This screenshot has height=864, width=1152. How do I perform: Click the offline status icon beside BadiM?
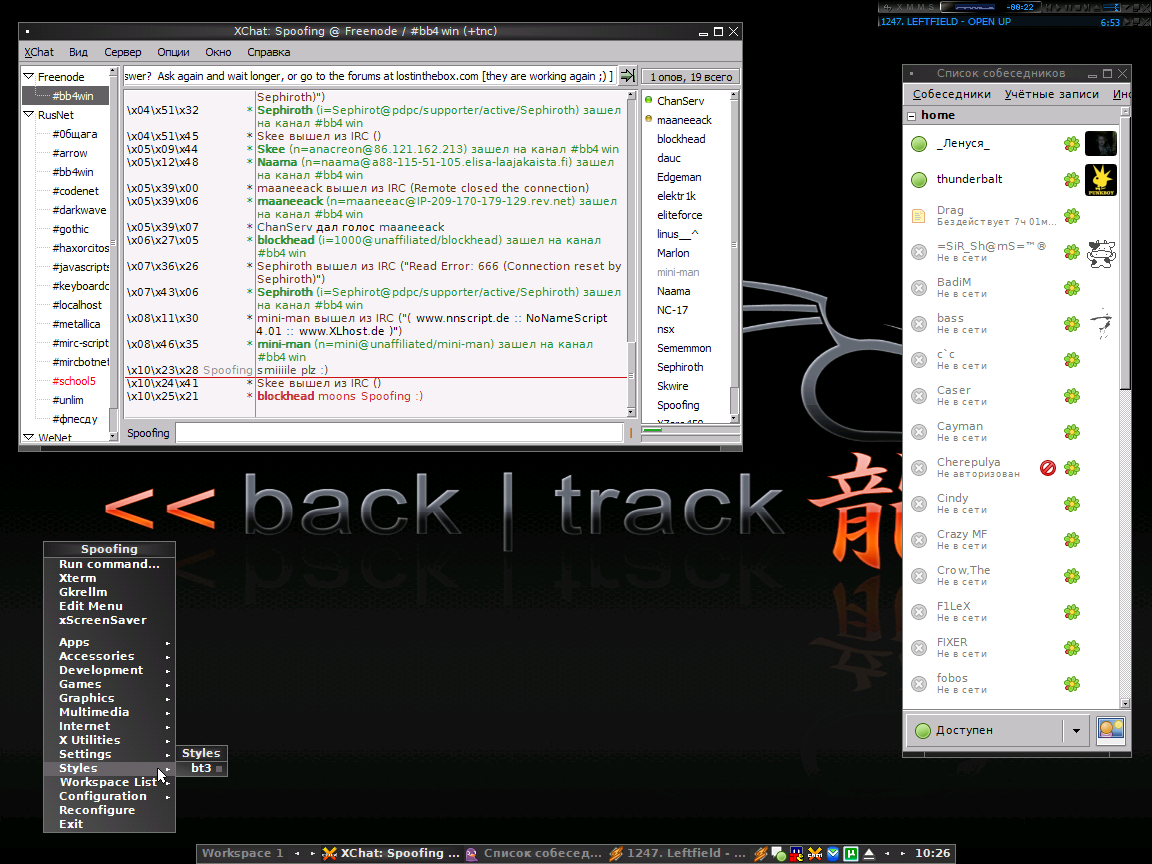pyautogui.click(x=919, y=288)
